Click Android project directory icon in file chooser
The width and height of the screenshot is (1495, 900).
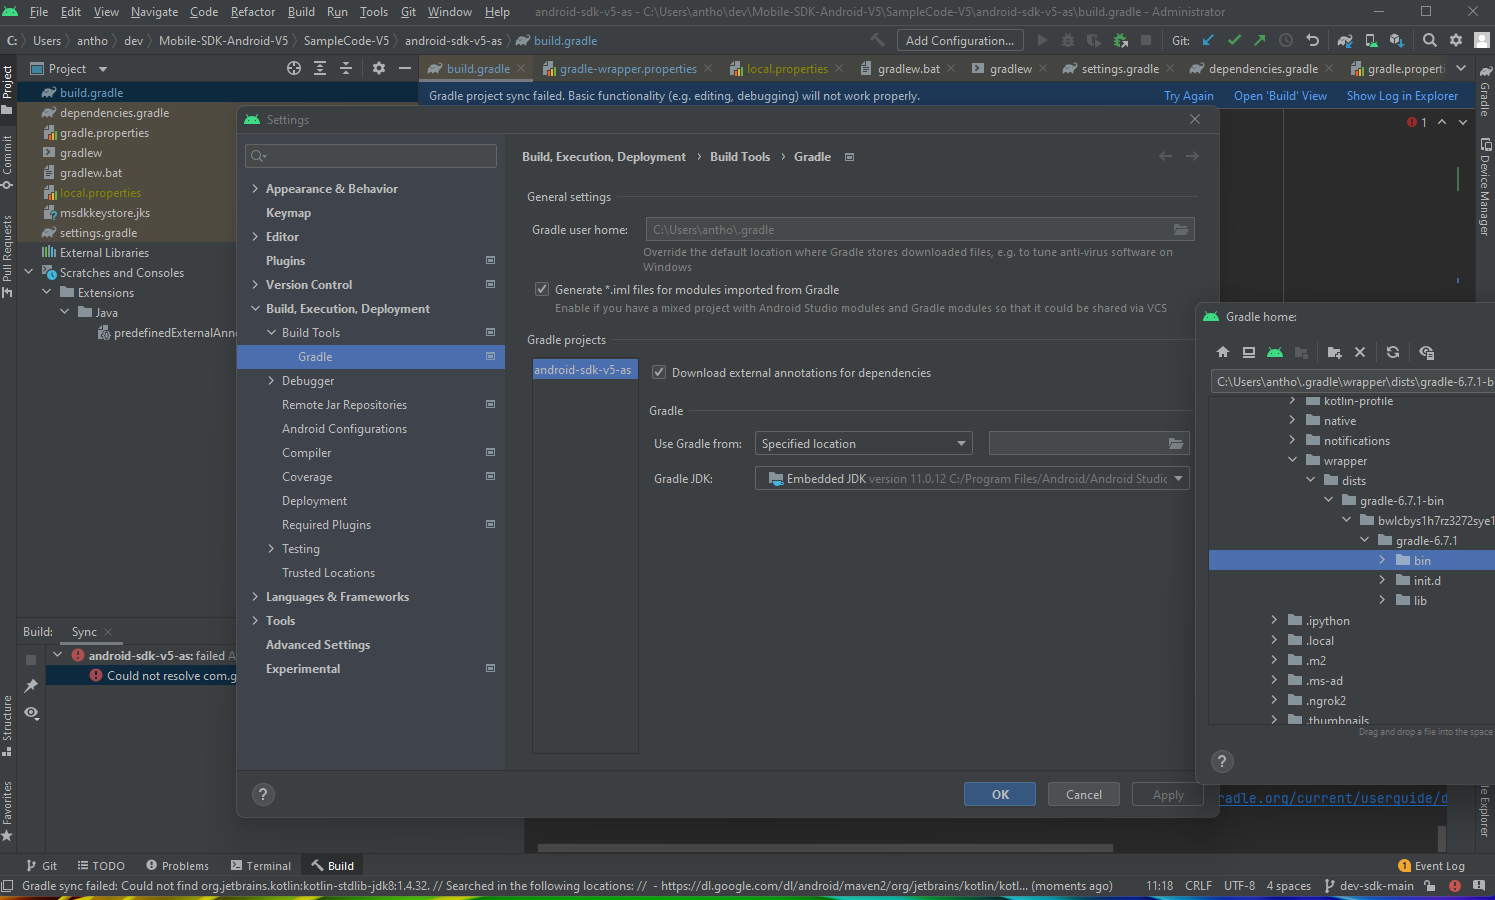1275,352
